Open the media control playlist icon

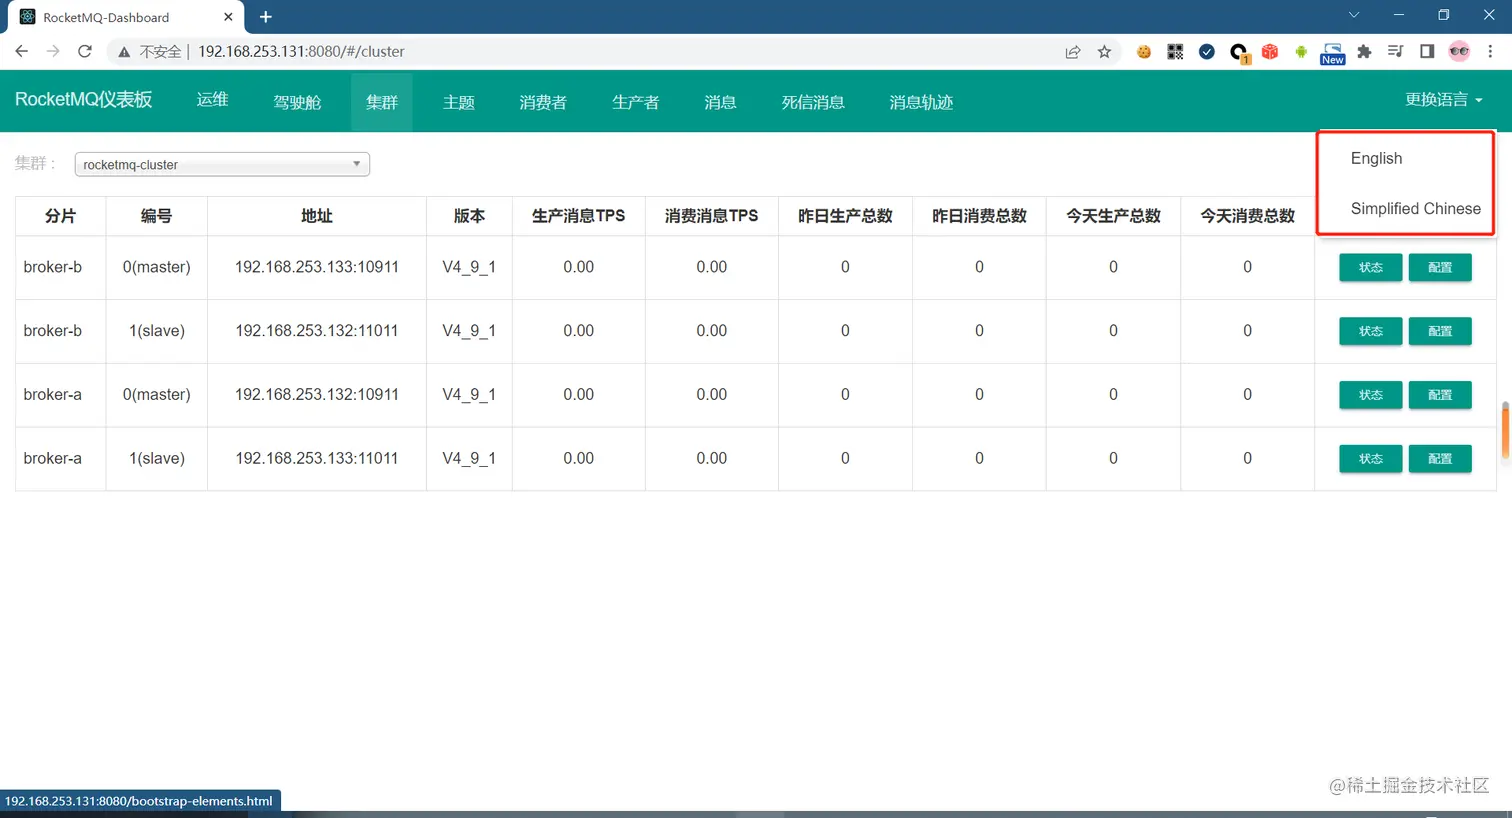click(x=1395, y=52)
